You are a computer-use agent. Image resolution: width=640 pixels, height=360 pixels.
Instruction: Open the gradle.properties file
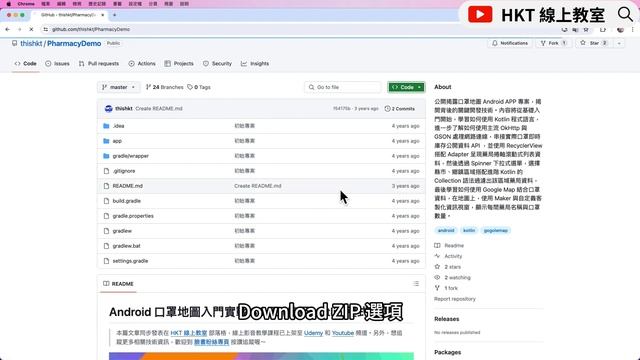pos(133,216)
